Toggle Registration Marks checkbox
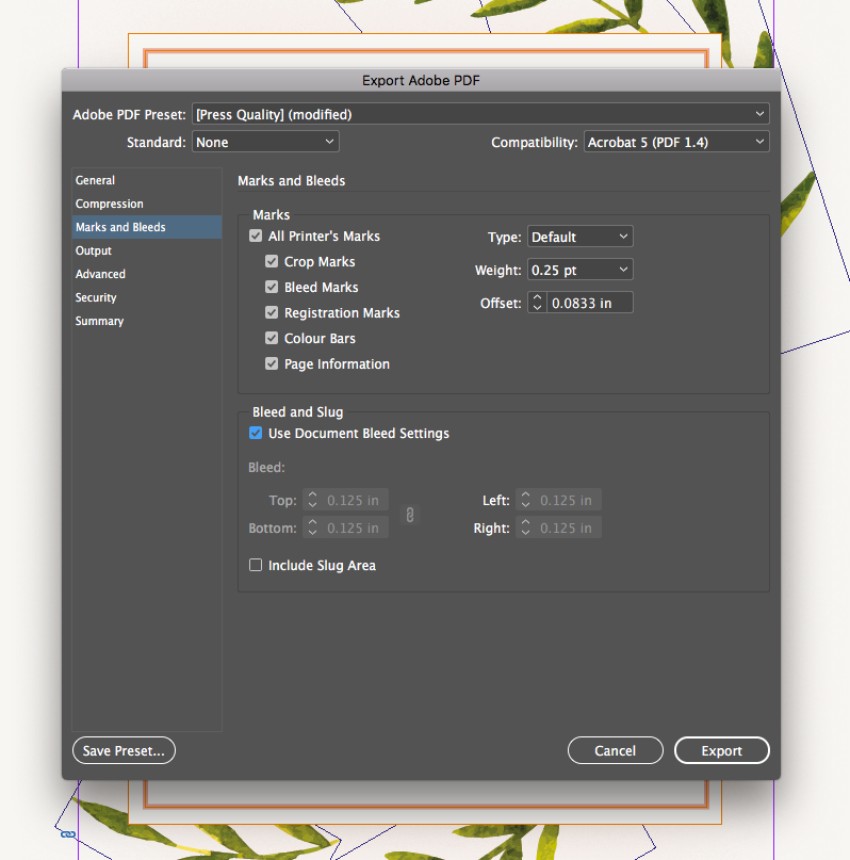 tap(272, 313)
